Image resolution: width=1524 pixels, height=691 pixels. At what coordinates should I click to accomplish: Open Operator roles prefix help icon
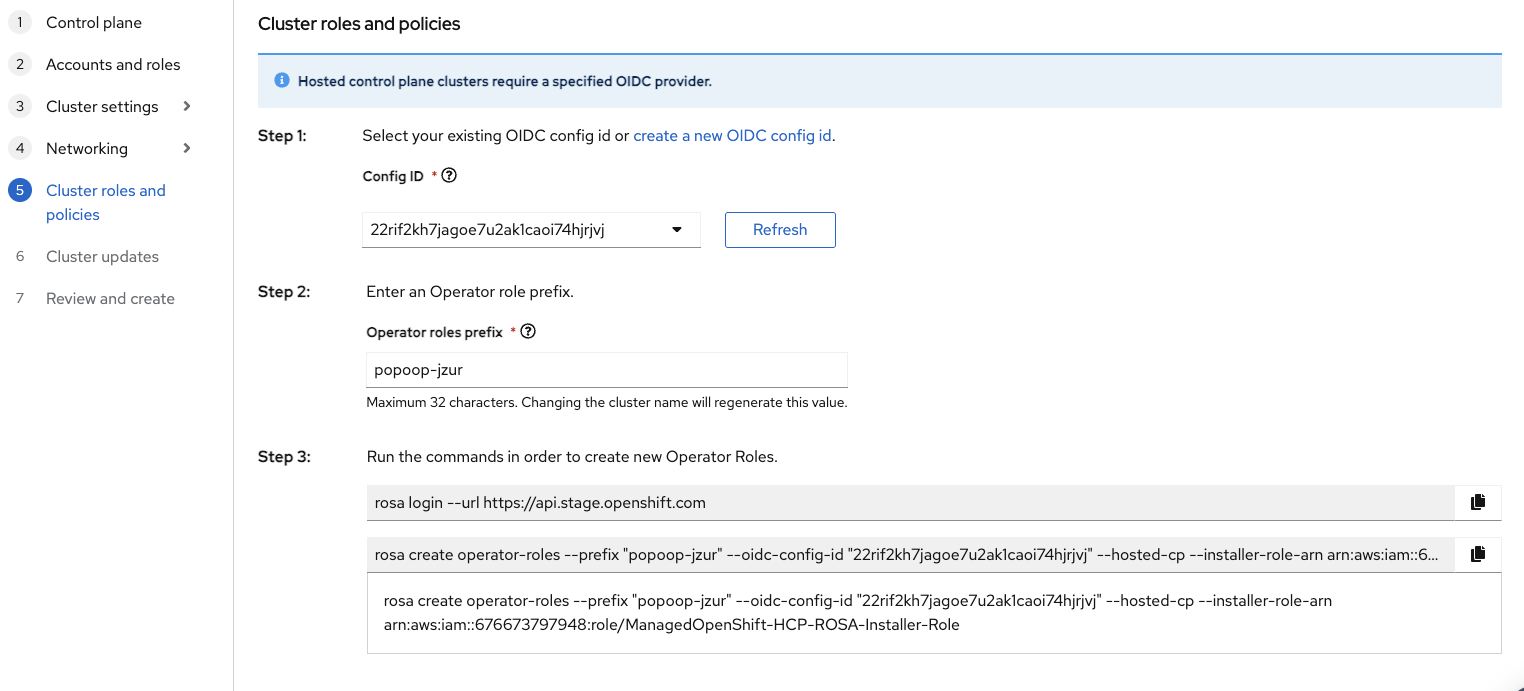click(529, 331)
